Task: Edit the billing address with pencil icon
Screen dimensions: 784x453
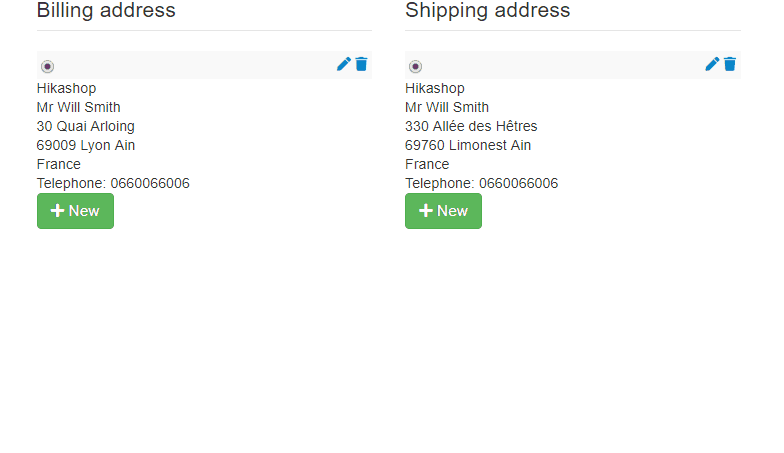Action: pyautogui.click(x=344, y=64)
